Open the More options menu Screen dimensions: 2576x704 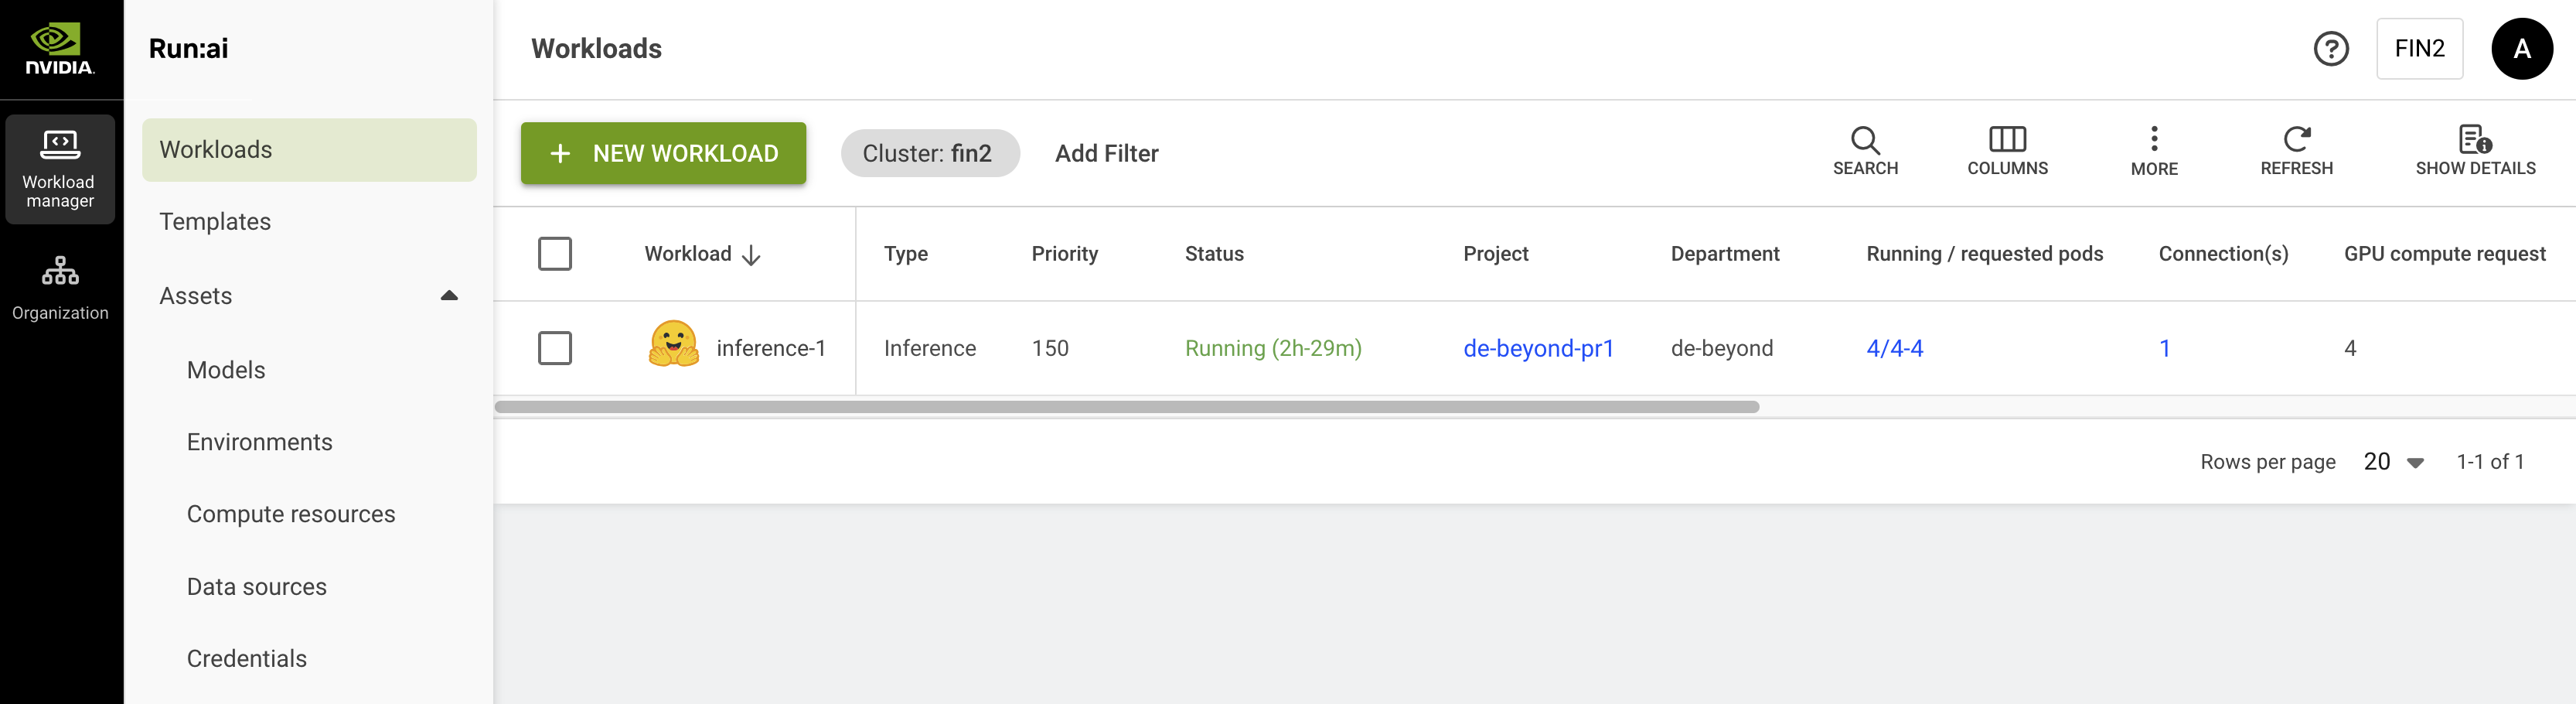[2154, 152]
